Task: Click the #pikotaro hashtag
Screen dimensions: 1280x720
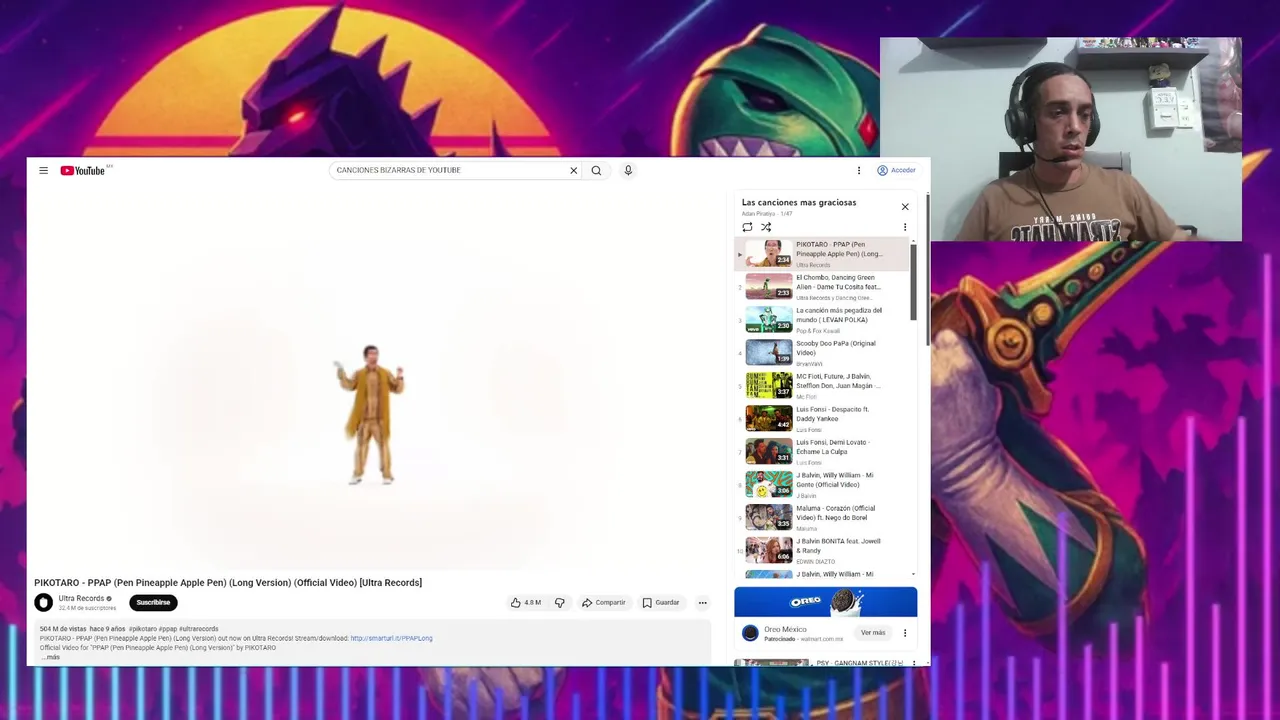Action: point(142,629)
